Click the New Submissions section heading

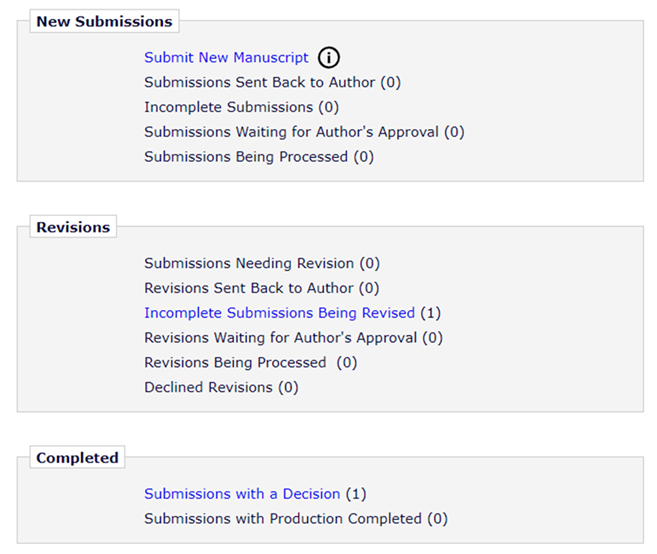(x=104, y=21)
